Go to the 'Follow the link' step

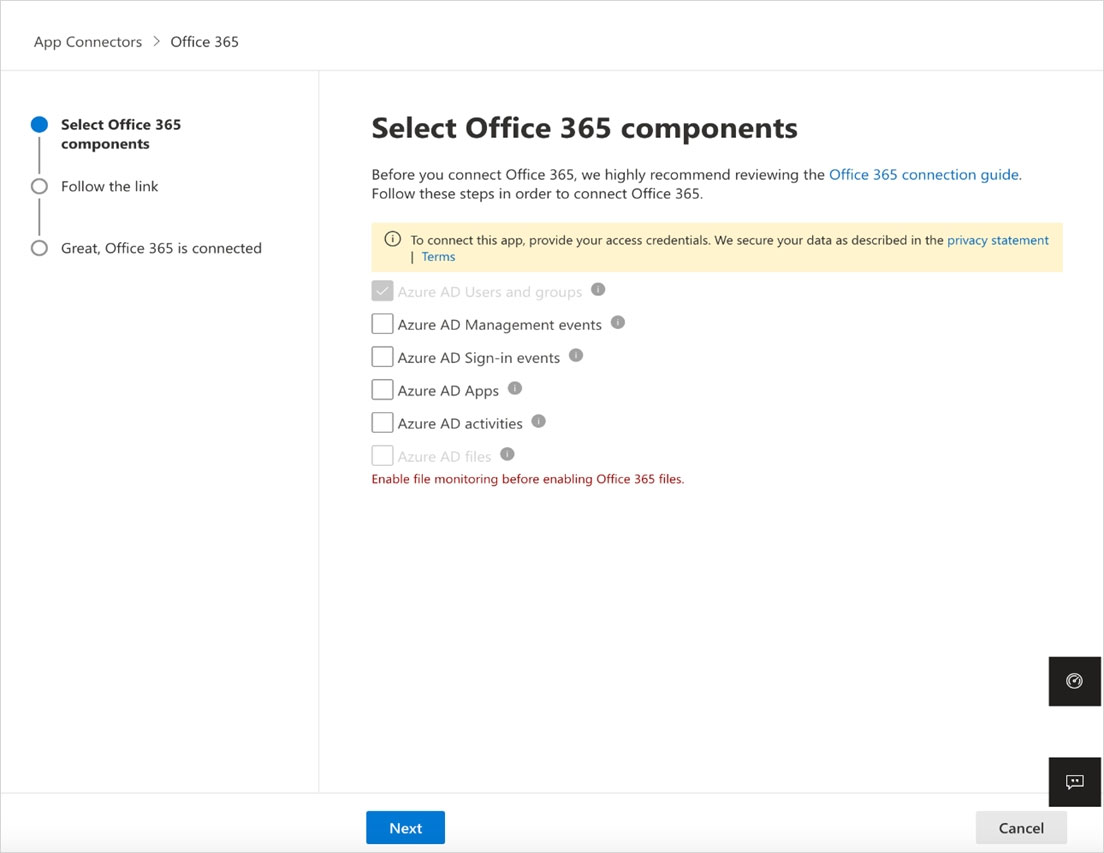pyautogui.click(x=109, y=187)
